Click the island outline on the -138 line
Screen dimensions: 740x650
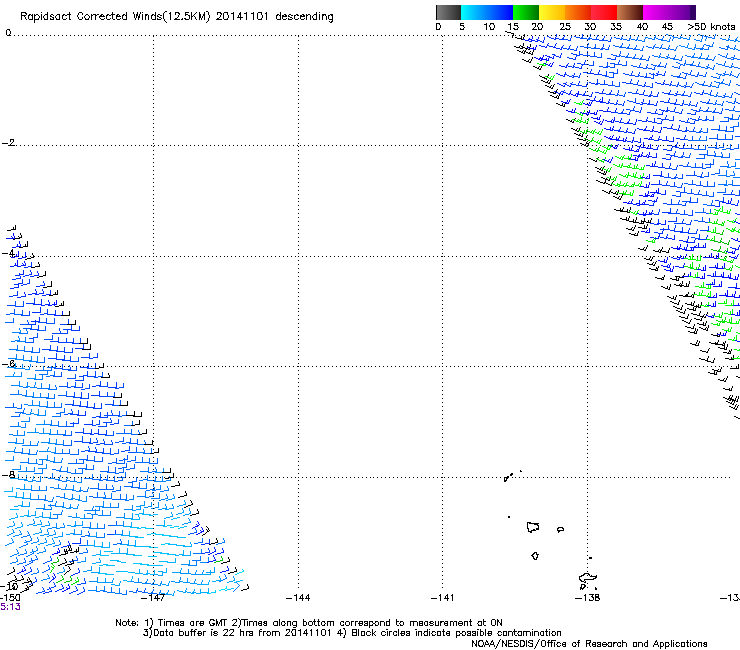pos(588,579)
